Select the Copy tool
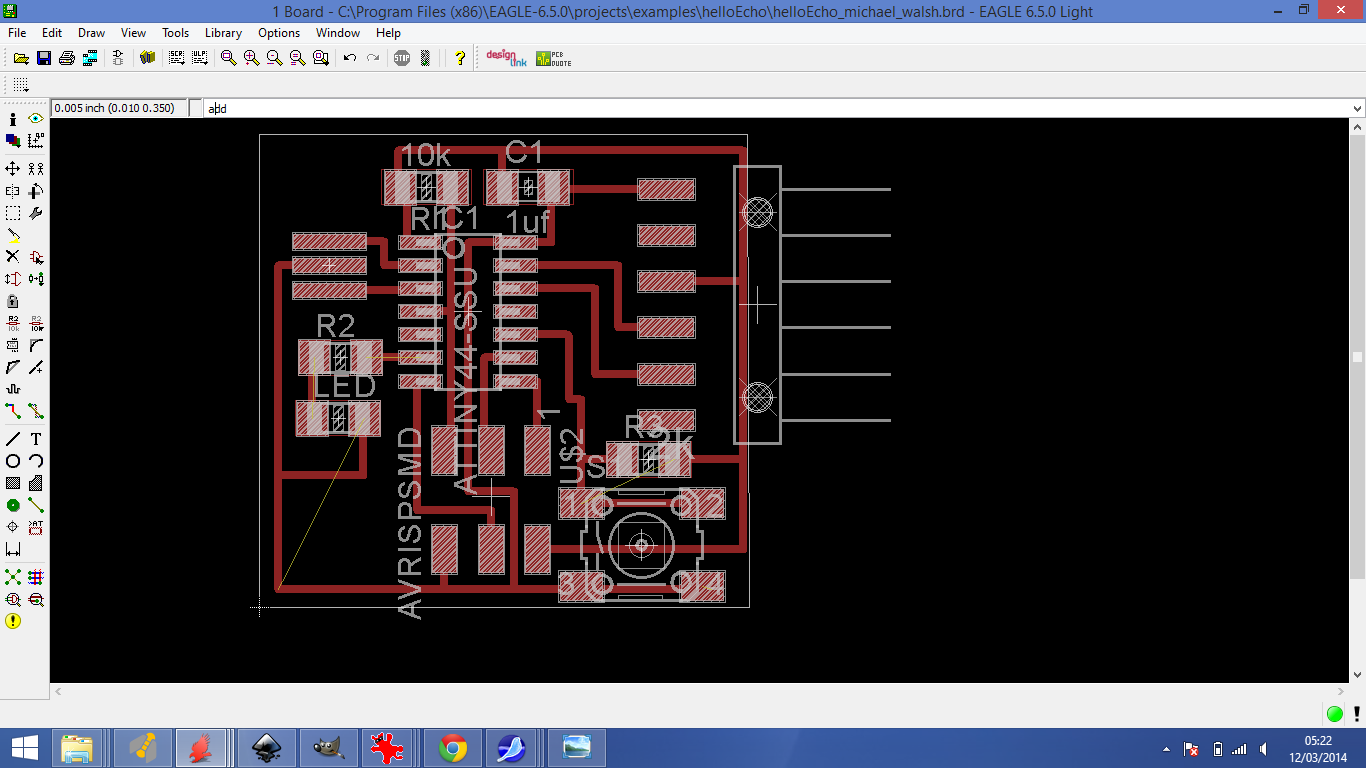Screen dimensions: 1366x768 point(36,169)
